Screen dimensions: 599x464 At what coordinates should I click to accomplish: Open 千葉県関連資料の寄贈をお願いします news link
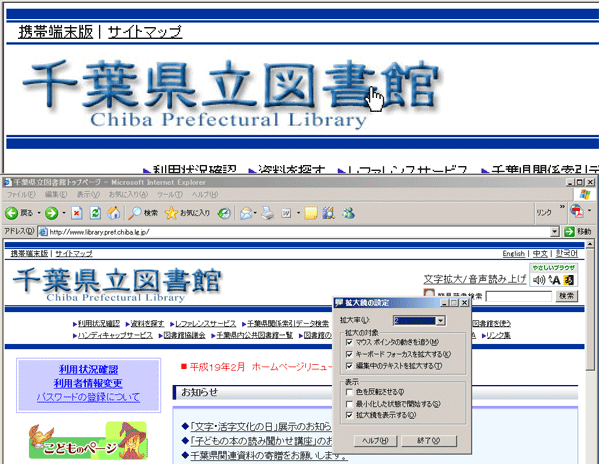[269, 455]
